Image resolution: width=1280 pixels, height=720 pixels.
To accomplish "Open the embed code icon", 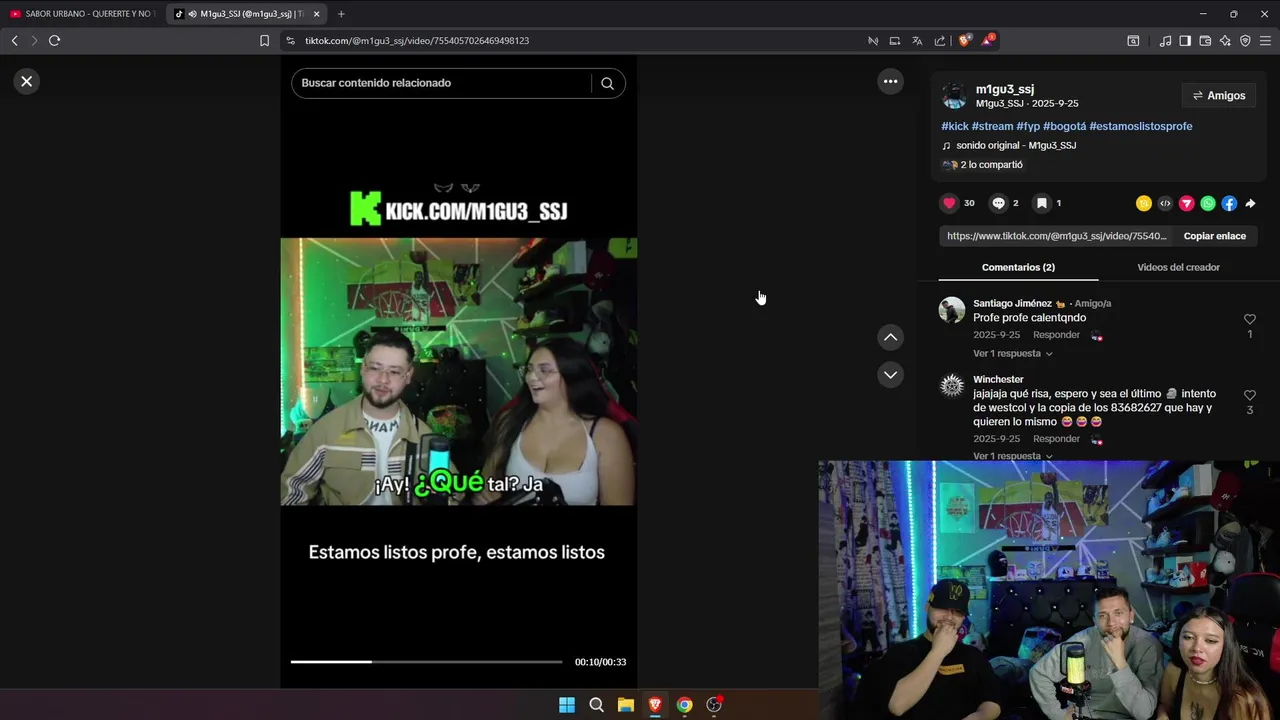I will click(x=1165, y=203).
